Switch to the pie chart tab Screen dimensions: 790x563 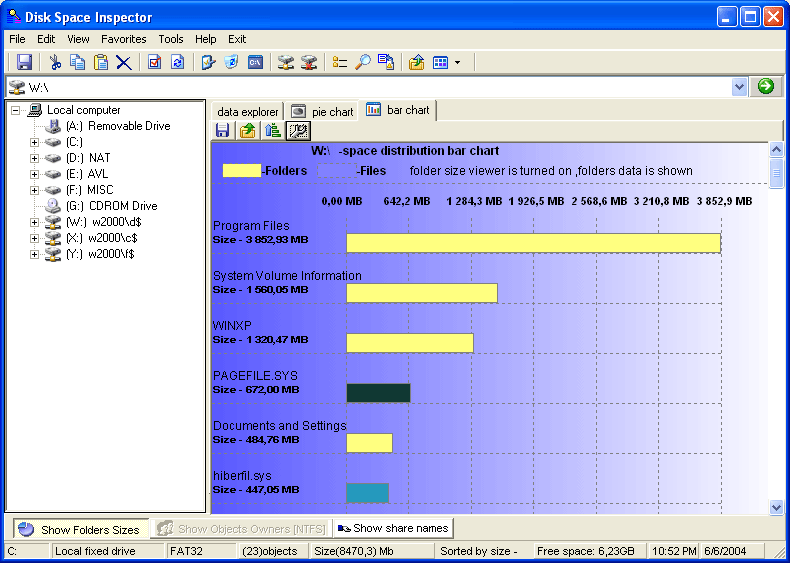pyautogui.click(x=322, y=111)
